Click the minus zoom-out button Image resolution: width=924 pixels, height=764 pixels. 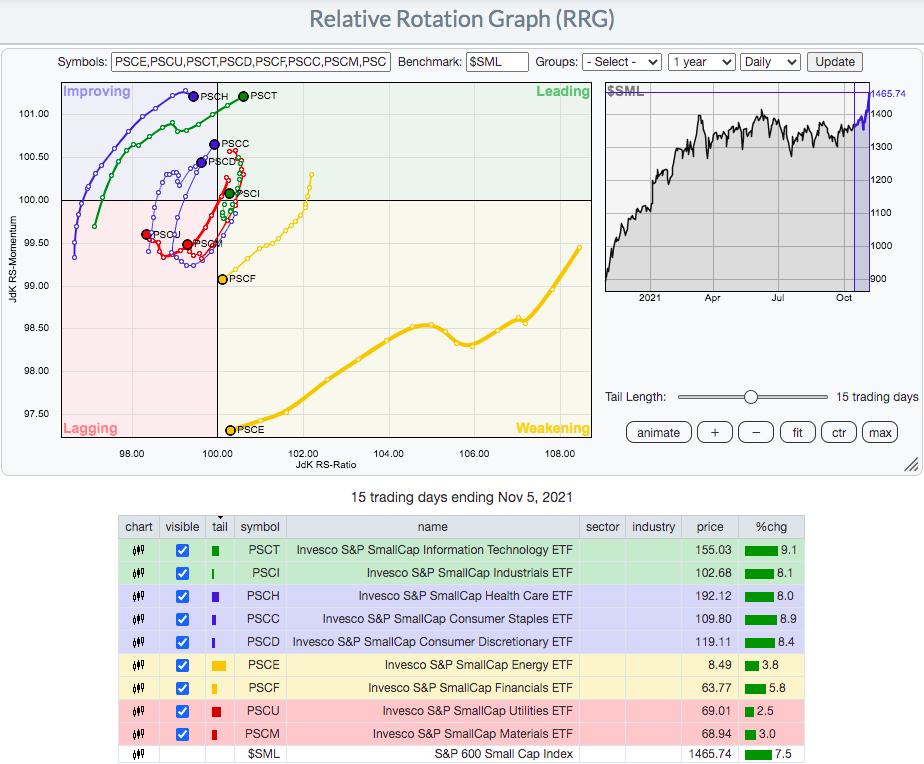click(756, 432)
